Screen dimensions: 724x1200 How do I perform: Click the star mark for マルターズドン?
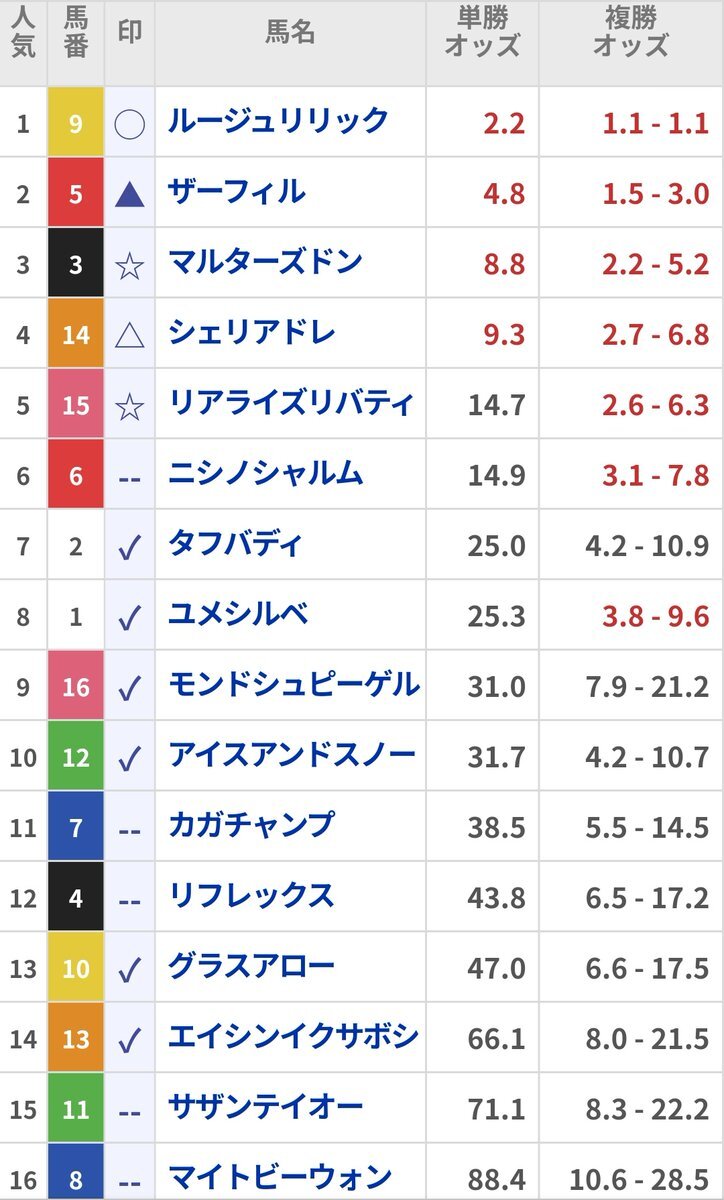pyautogui.click(x=130, y=265)
